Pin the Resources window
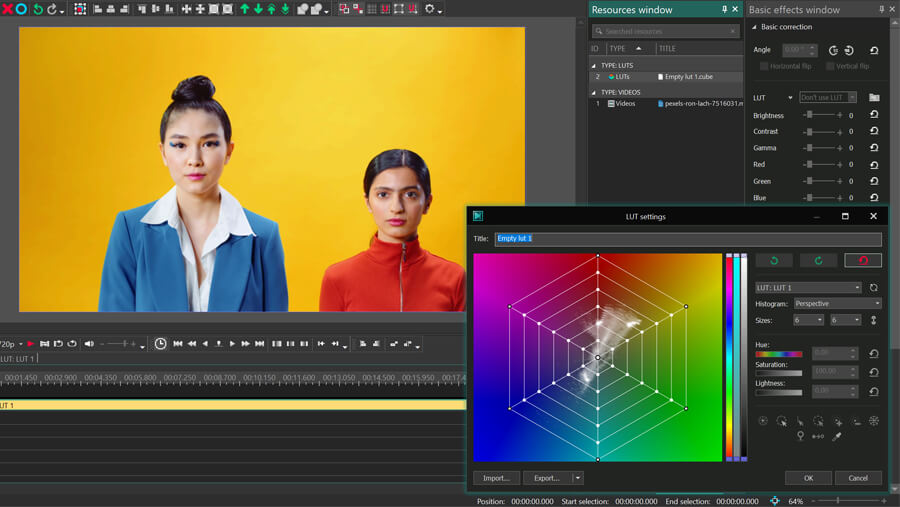 tap(724, 9)
